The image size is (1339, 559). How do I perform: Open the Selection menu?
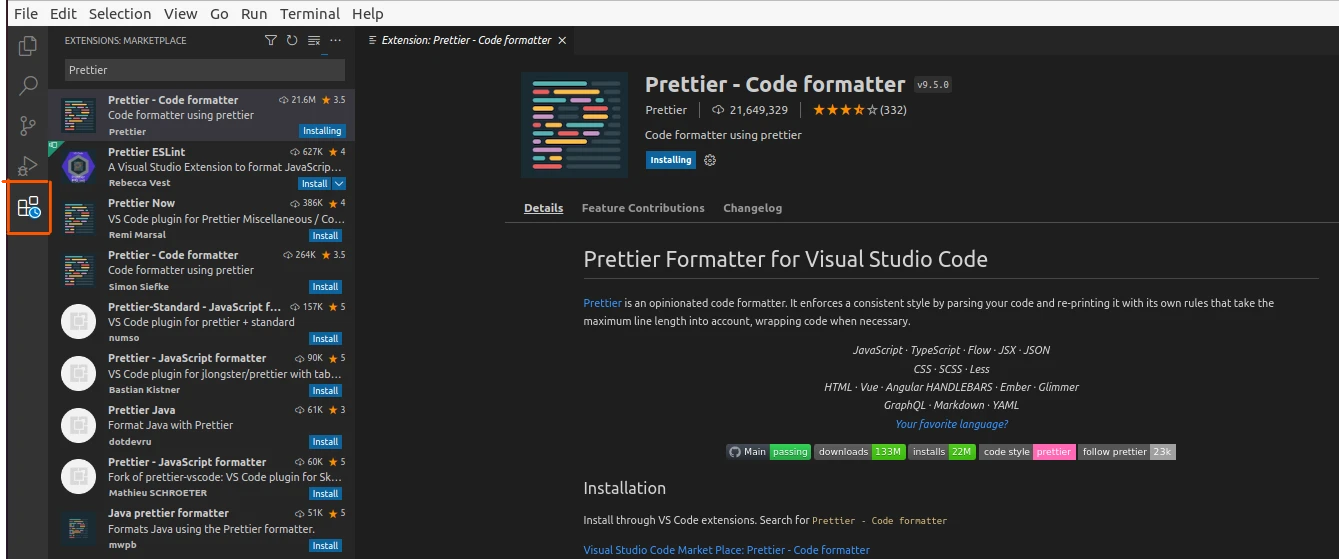[120, 14]
